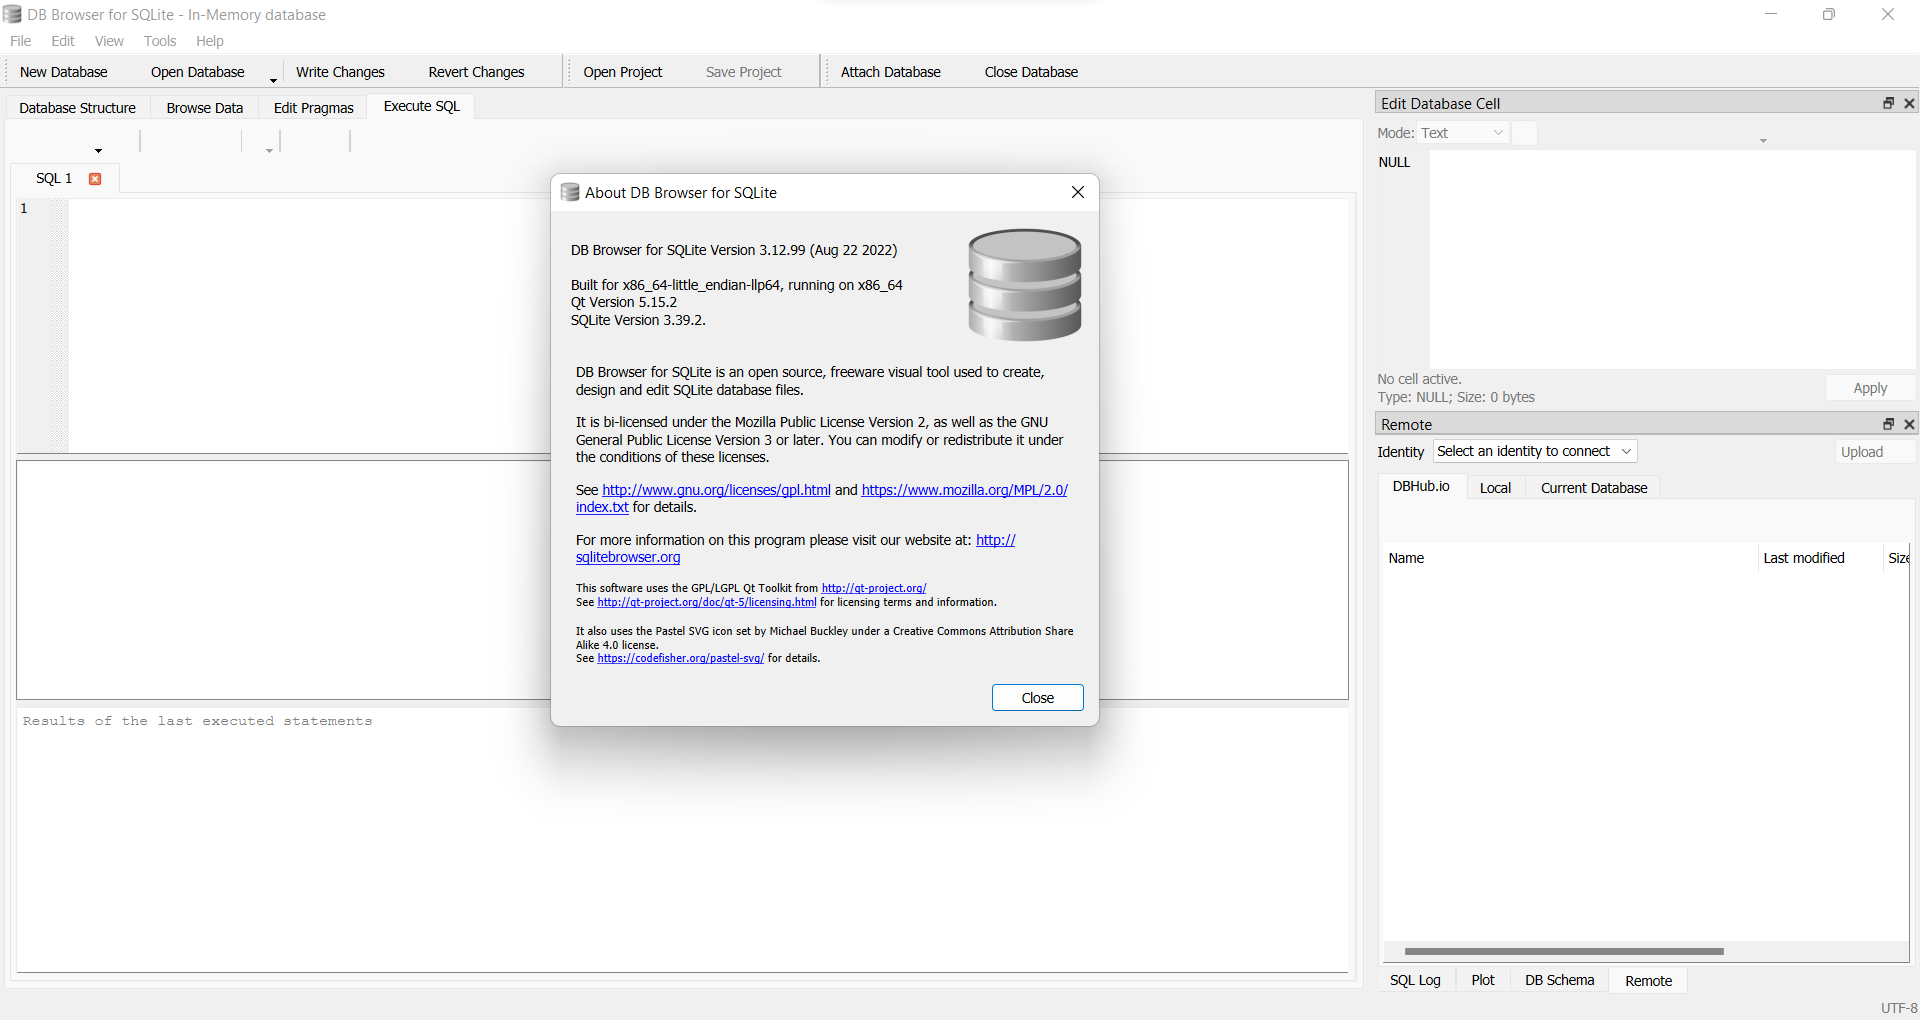Select the DBHub.io tab in Remote
The height and width of the screenshot is (1020, 1920).
pyautogui.click(x=1421, y=486)
